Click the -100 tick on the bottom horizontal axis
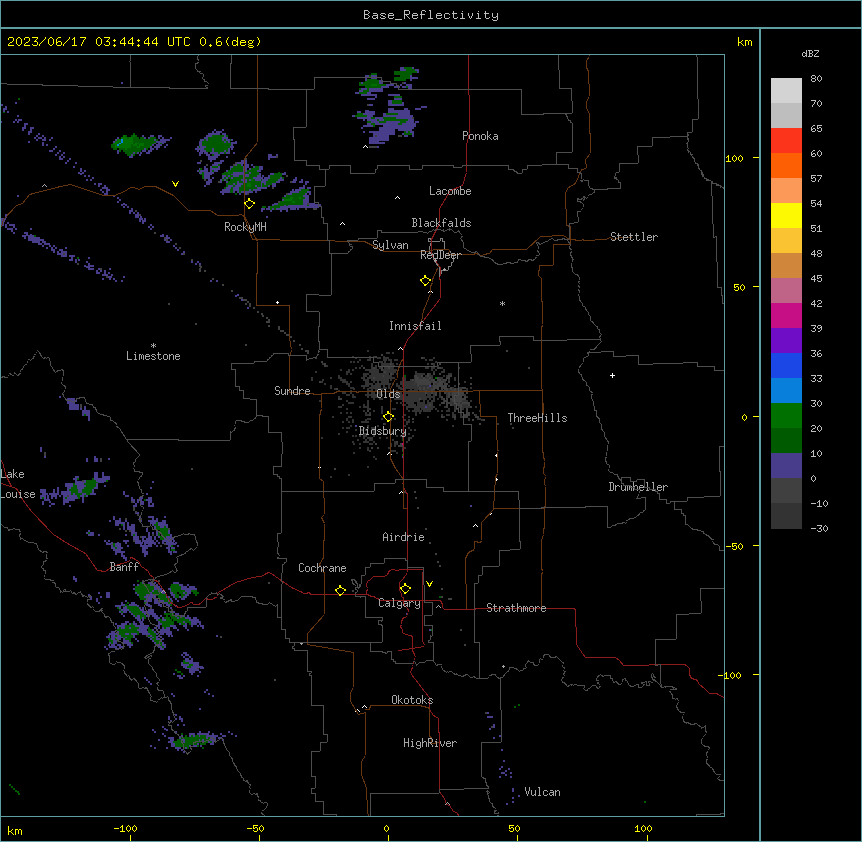862x842 pixels. [x=125, y=828]
